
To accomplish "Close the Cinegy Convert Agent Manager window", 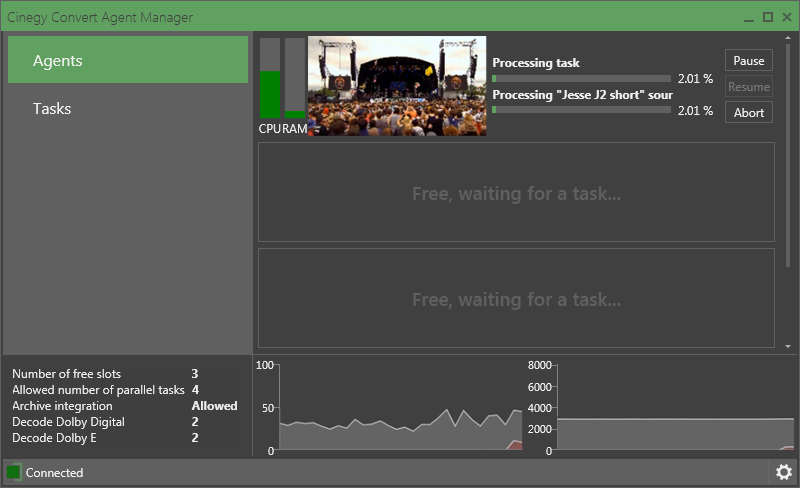I will point(787,17).
